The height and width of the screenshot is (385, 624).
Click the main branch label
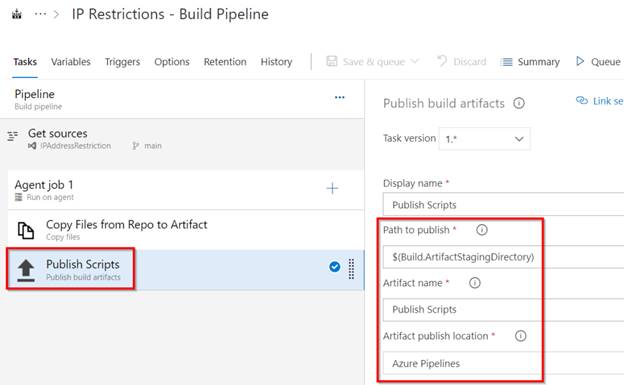coord(153,146)
